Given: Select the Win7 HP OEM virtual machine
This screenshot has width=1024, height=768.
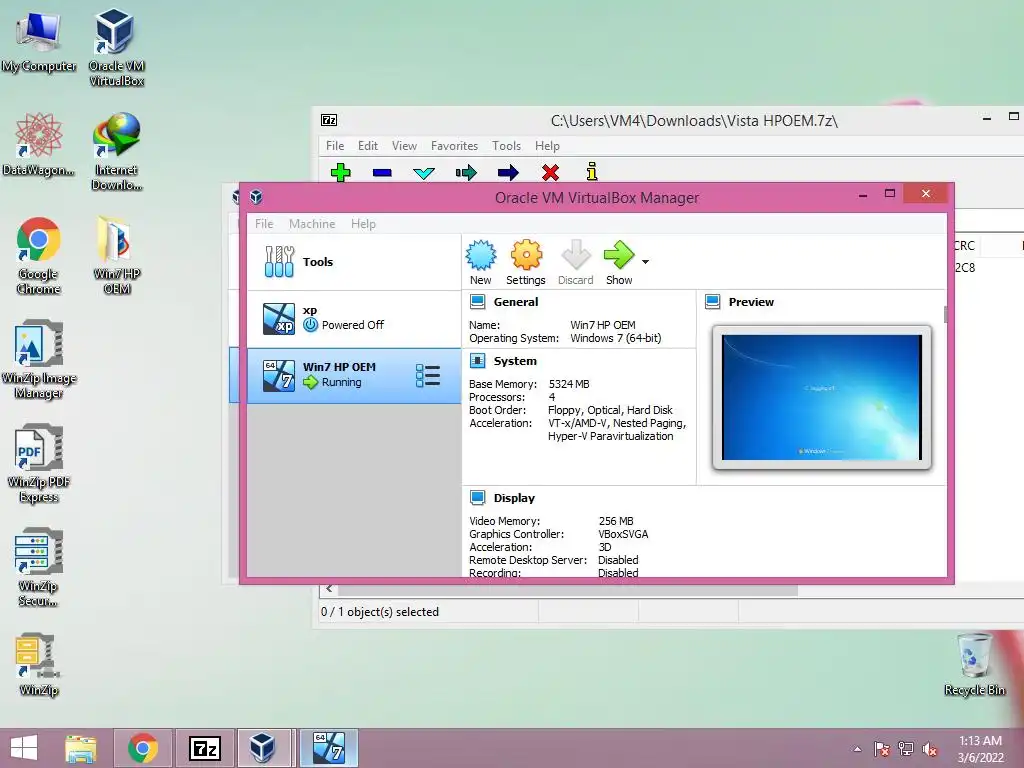Looking at the screenshot, I should coord(353,376).
